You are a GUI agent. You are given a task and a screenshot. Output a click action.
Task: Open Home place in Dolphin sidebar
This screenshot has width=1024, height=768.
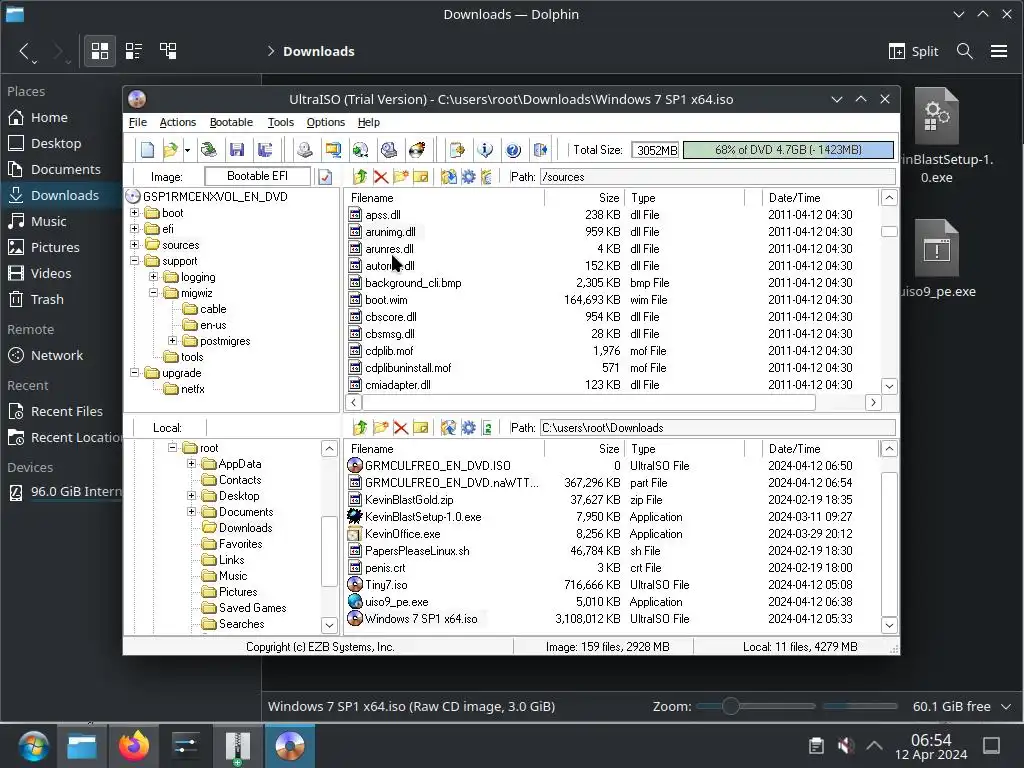(x=49, y=118)
